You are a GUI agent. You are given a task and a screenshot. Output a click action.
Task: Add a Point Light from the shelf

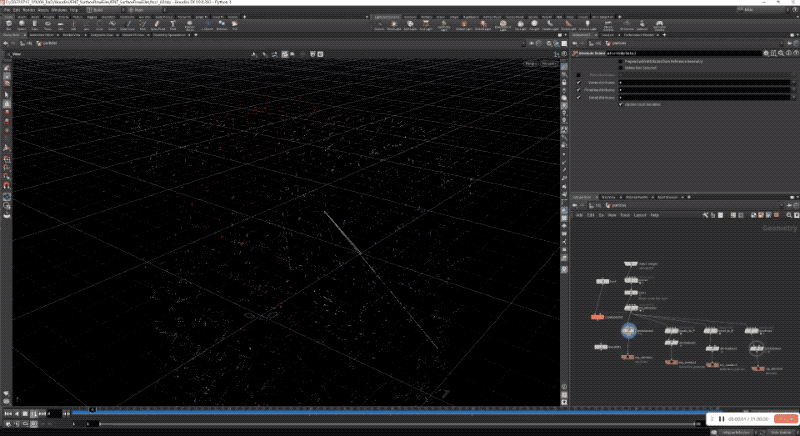click(394, 23)
